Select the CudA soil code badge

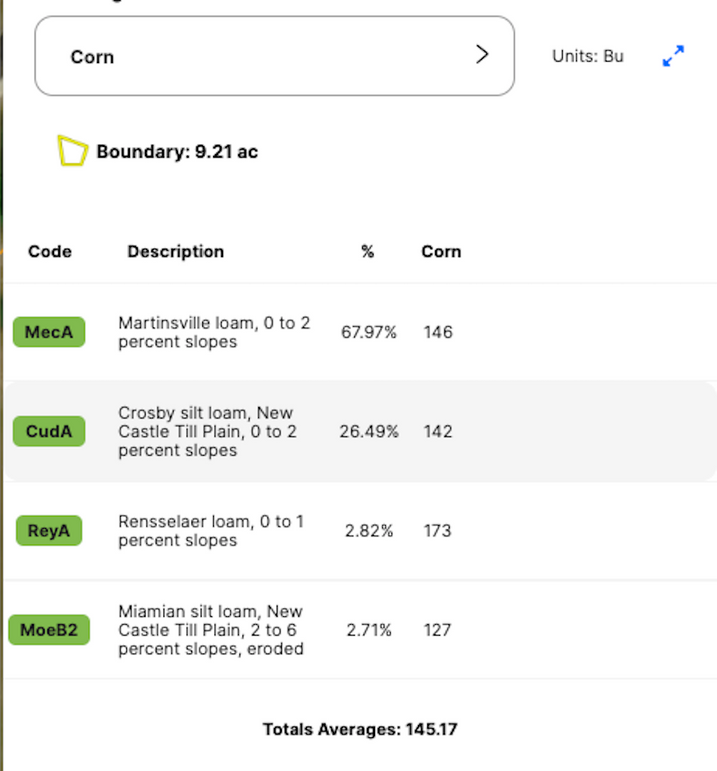(49, 431)
